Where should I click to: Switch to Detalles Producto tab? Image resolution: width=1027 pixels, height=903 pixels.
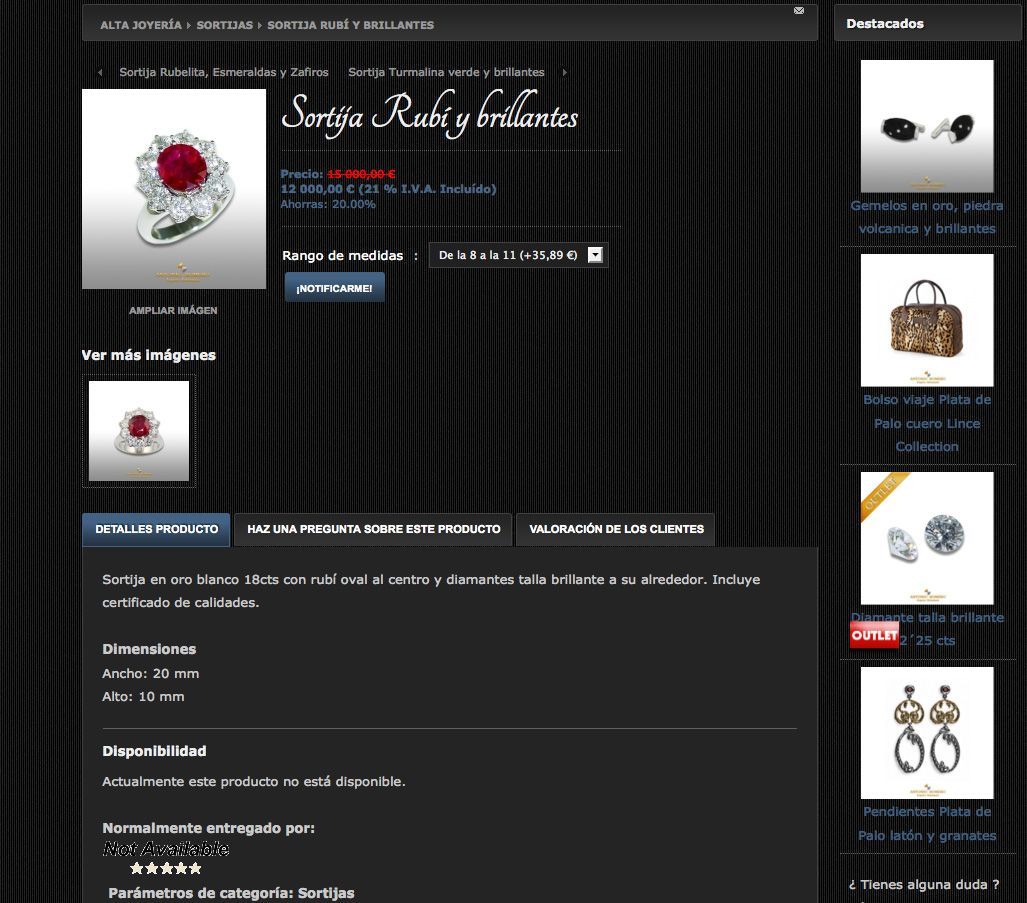157,529
